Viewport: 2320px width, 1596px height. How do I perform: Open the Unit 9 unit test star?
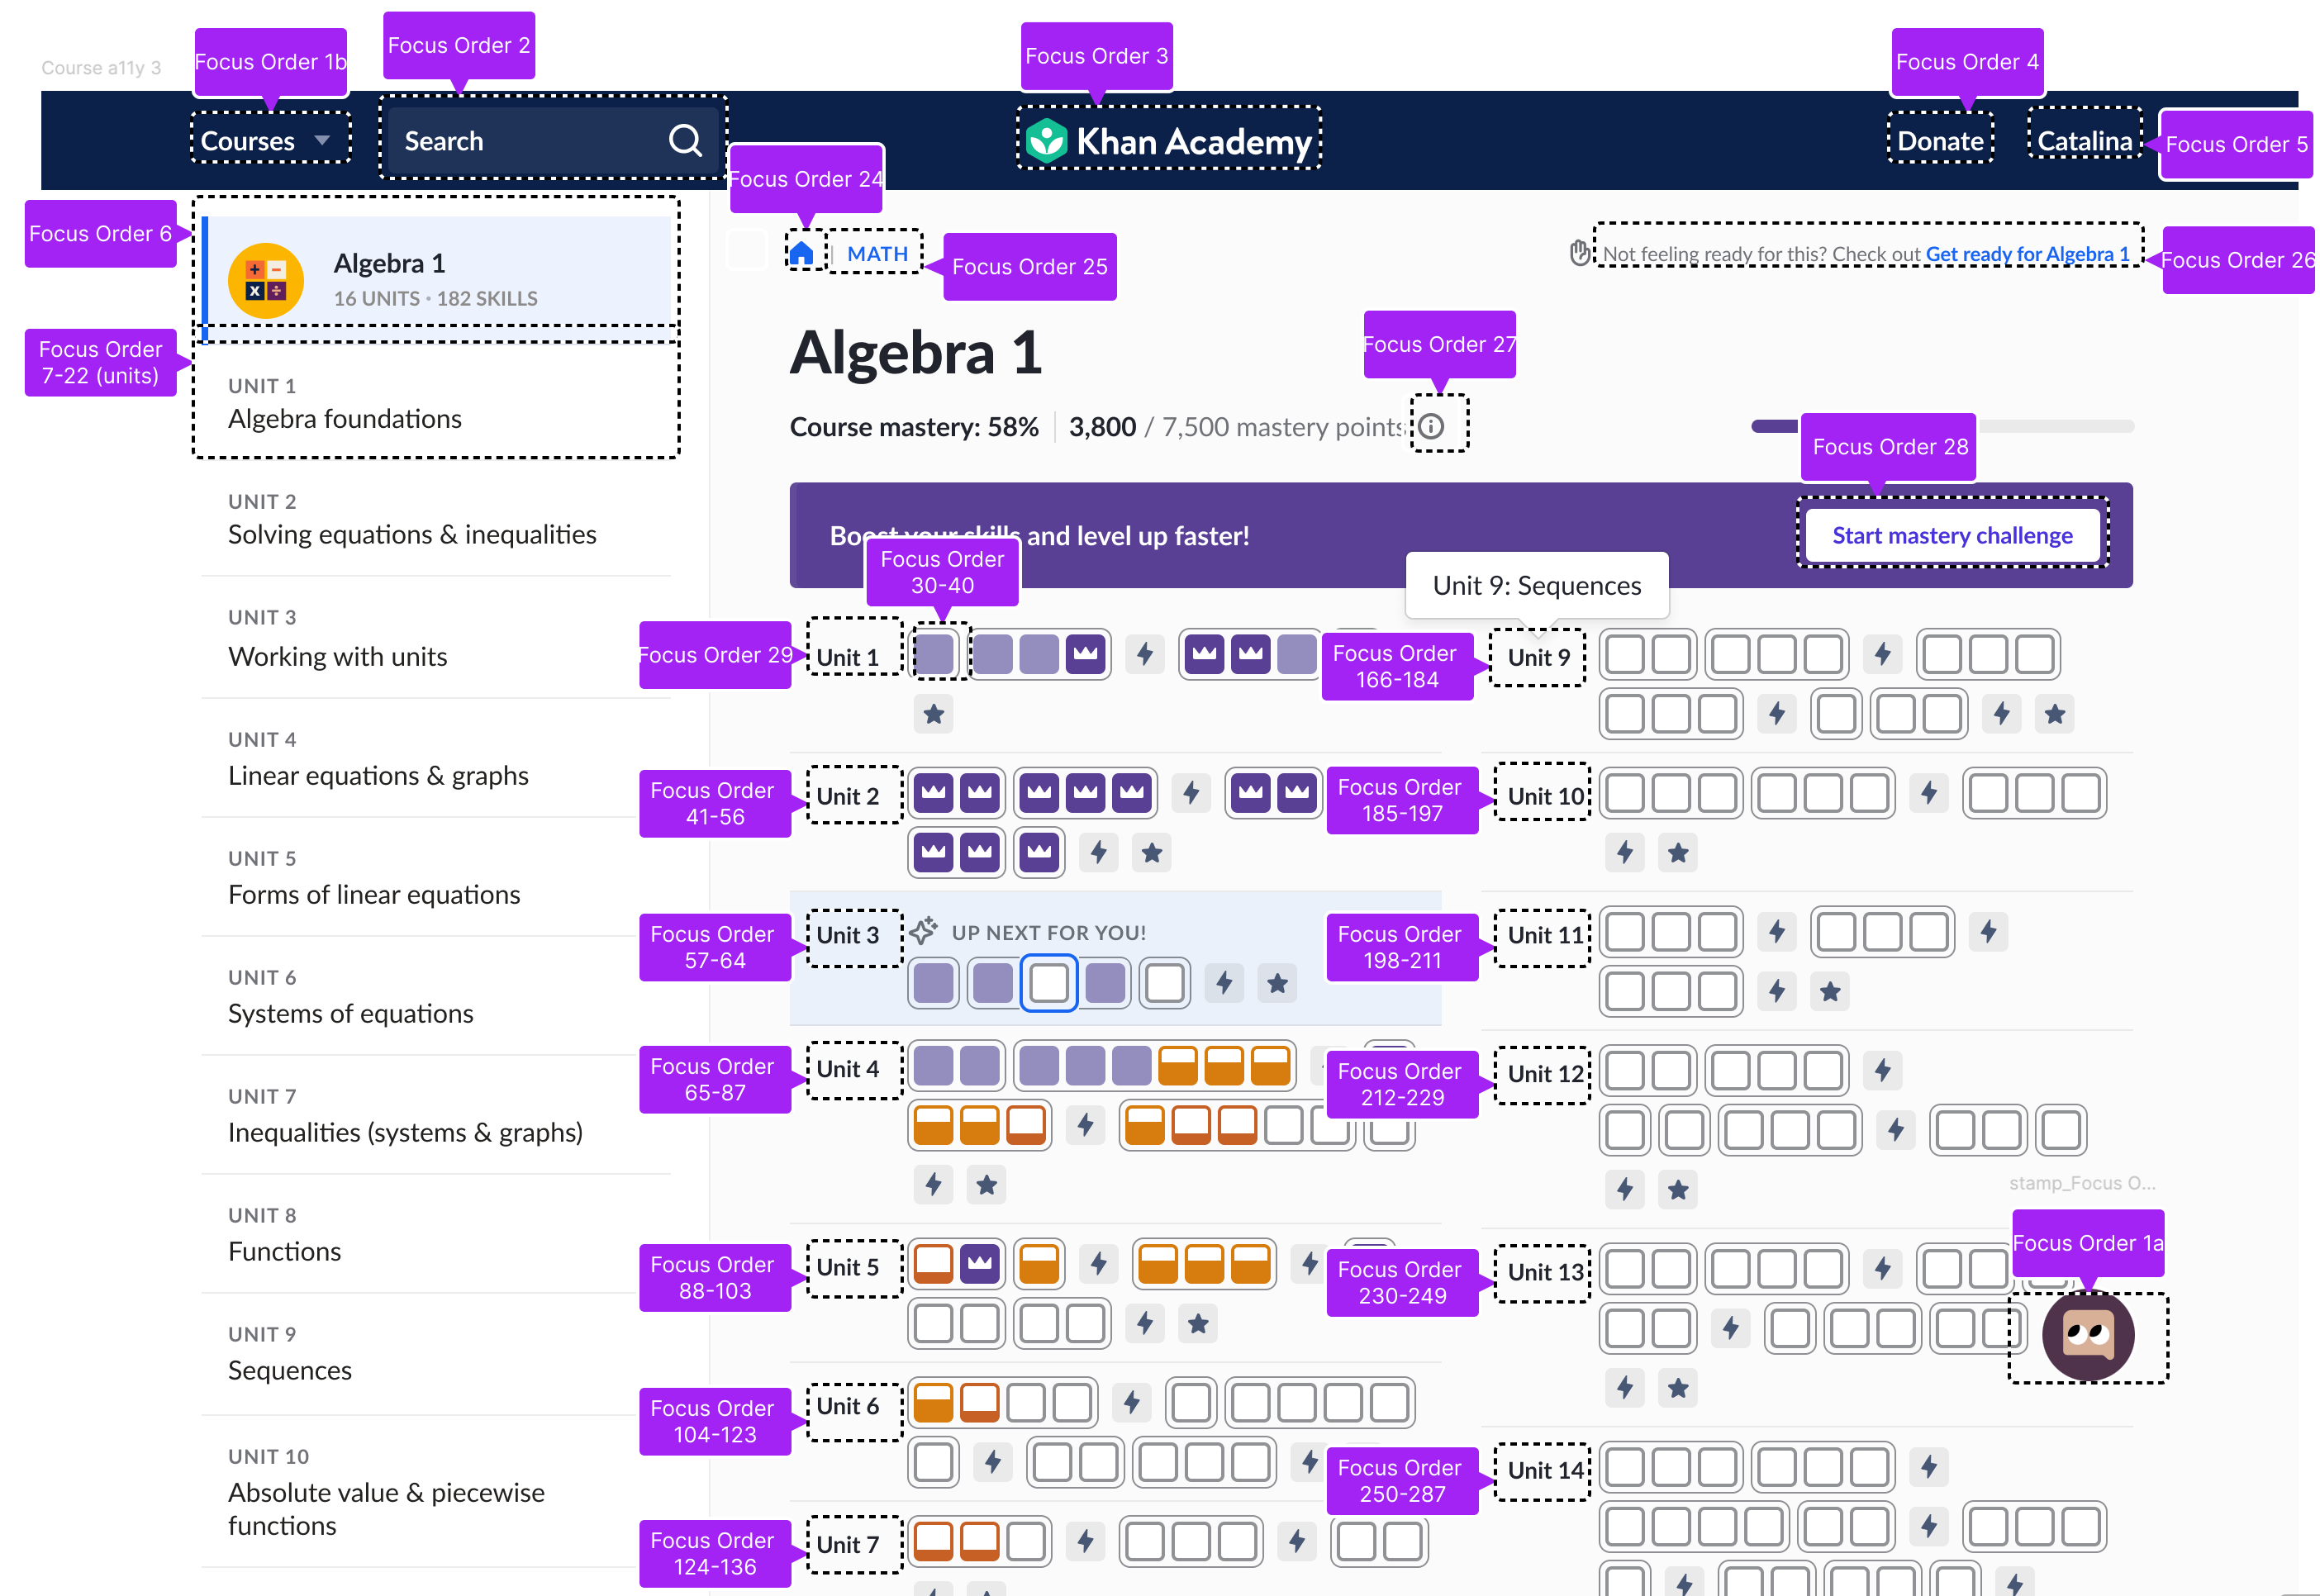2055,714
